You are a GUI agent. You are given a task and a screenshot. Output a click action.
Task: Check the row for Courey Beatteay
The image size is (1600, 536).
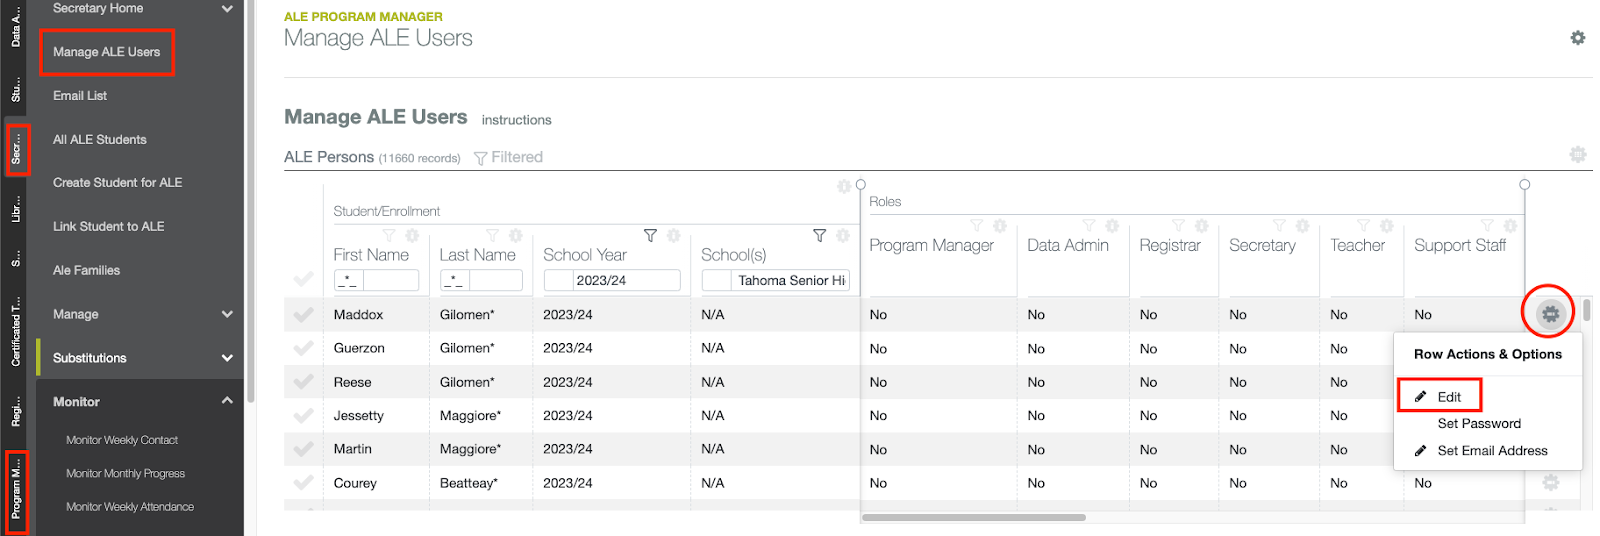[x=303, y=483]
